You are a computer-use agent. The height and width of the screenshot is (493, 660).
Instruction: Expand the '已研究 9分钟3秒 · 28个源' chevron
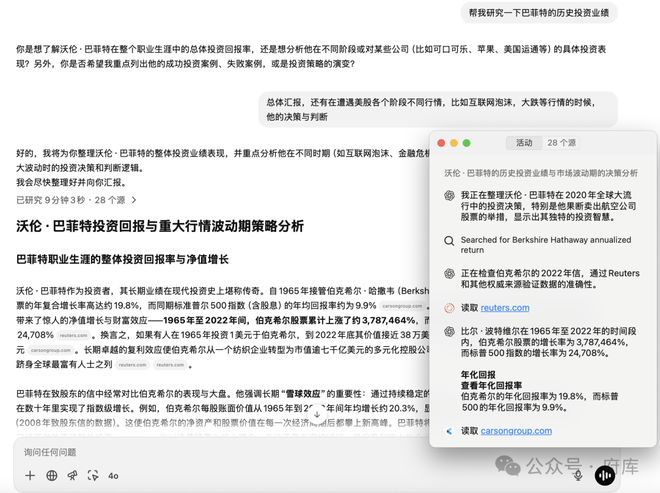click(x=134, y=200)
